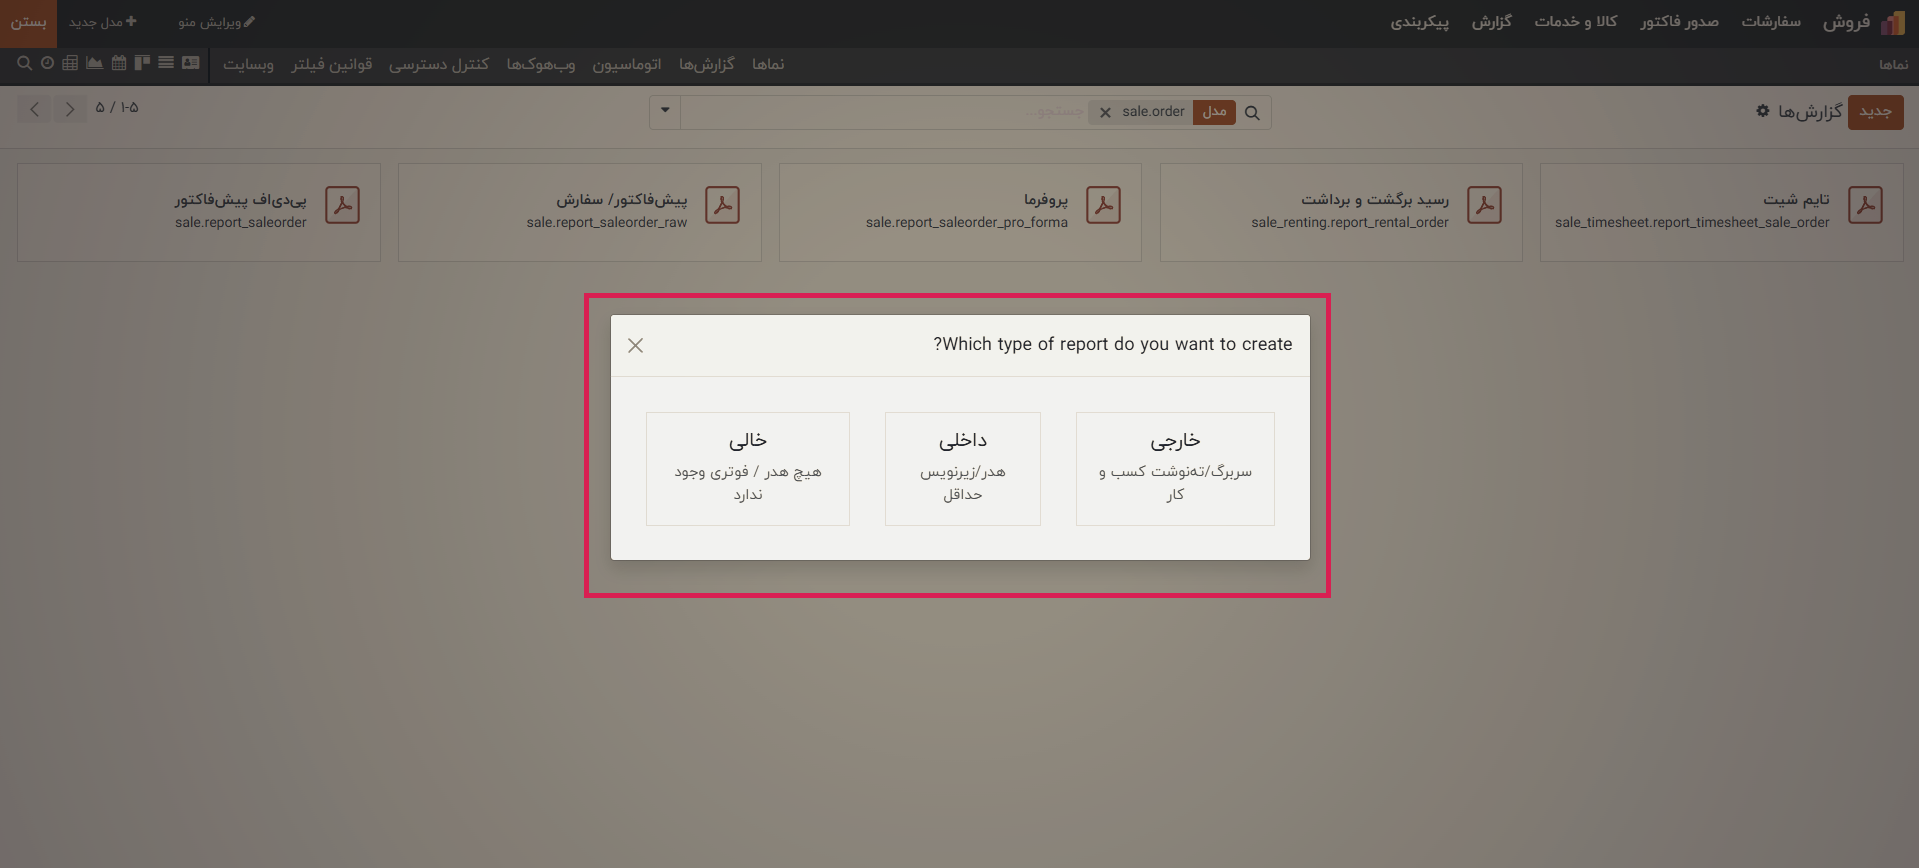The image size is (1919, 868).
Task: Click PDF icon of پروفرما report
Action: (x=1103, y=205)
